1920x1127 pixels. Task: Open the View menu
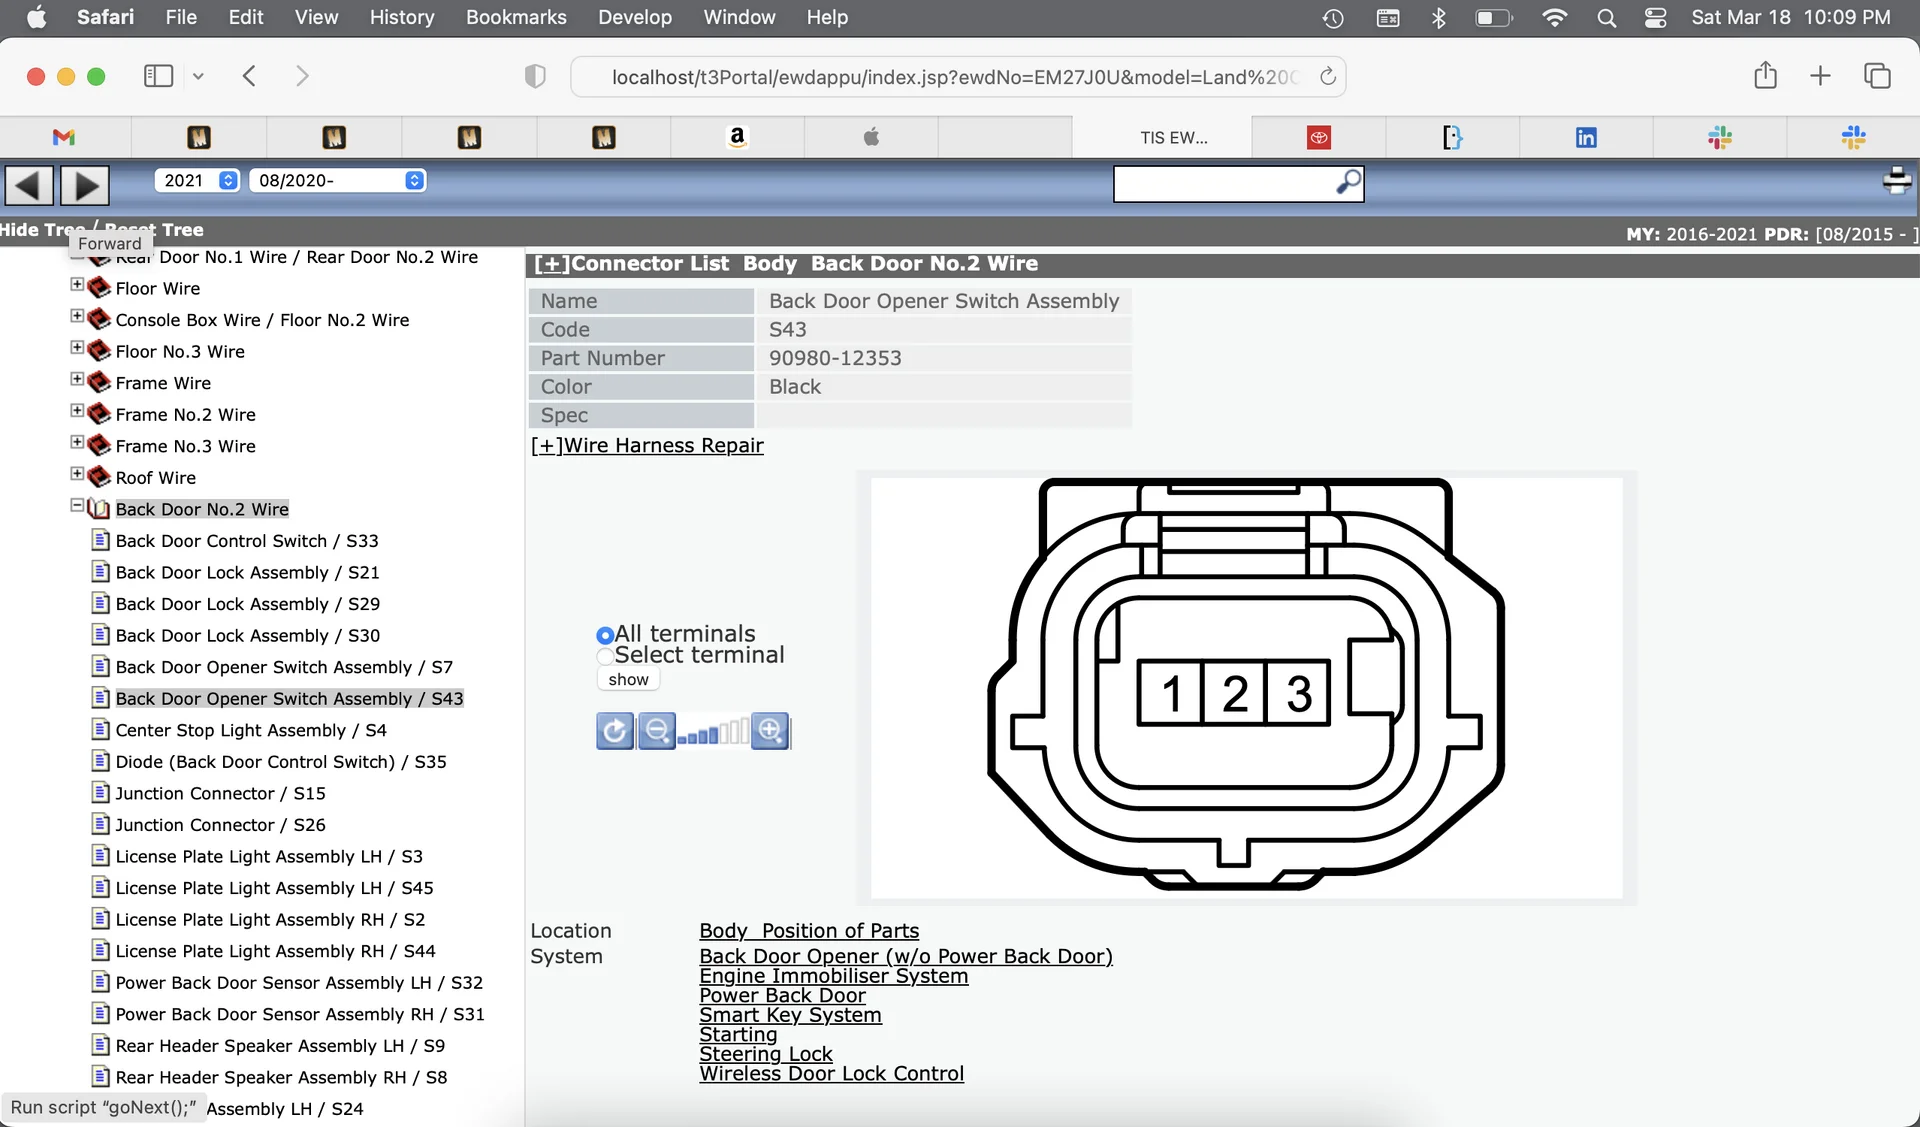pos(316,17)
